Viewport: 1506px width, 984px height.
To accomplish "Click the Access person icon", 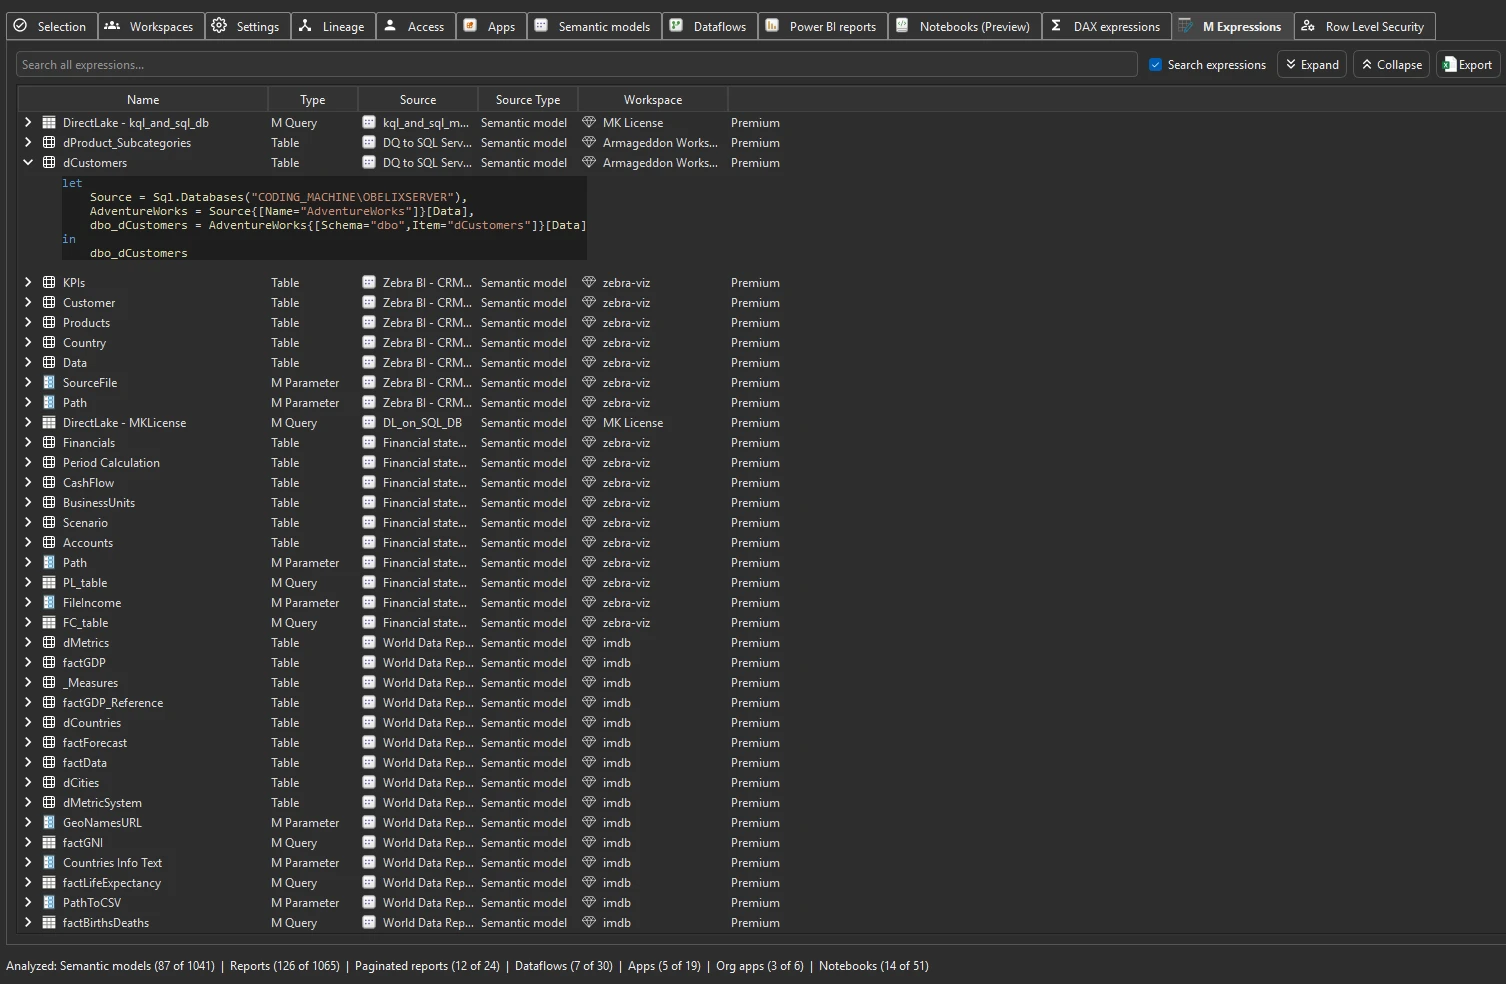I will pos(390,26).
